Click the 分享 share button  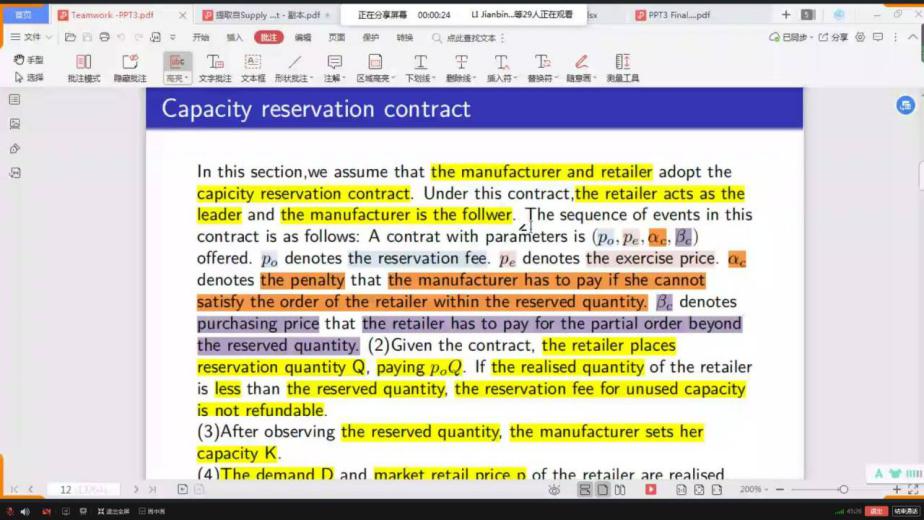coord(833,37)
